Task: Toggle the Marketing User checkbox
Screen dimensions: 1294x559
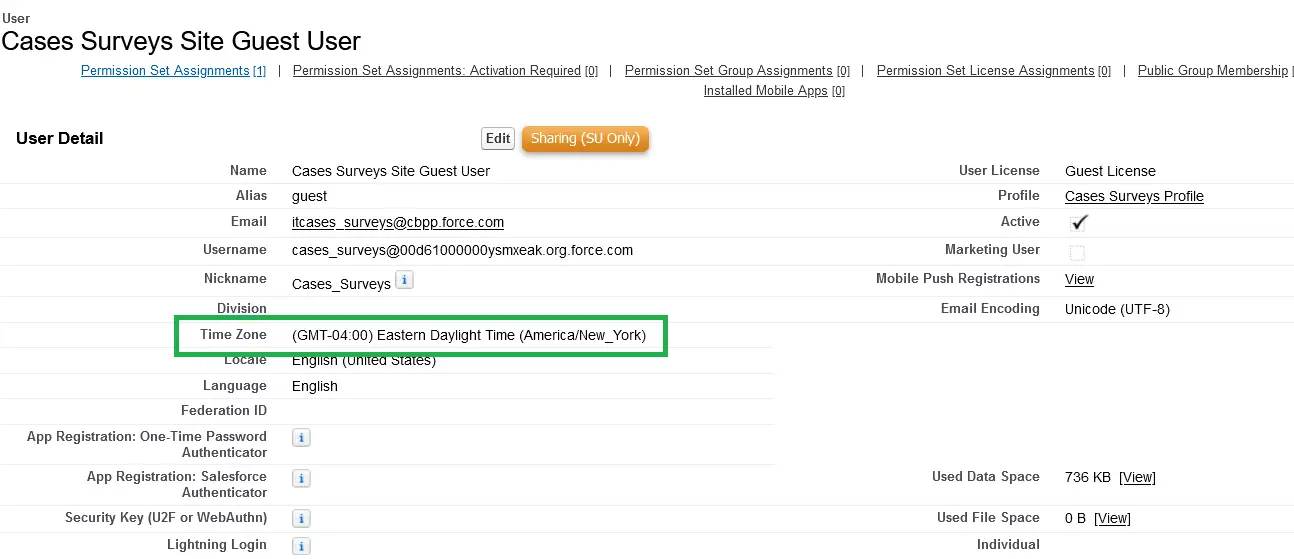Action: (x=1077, y=252)
